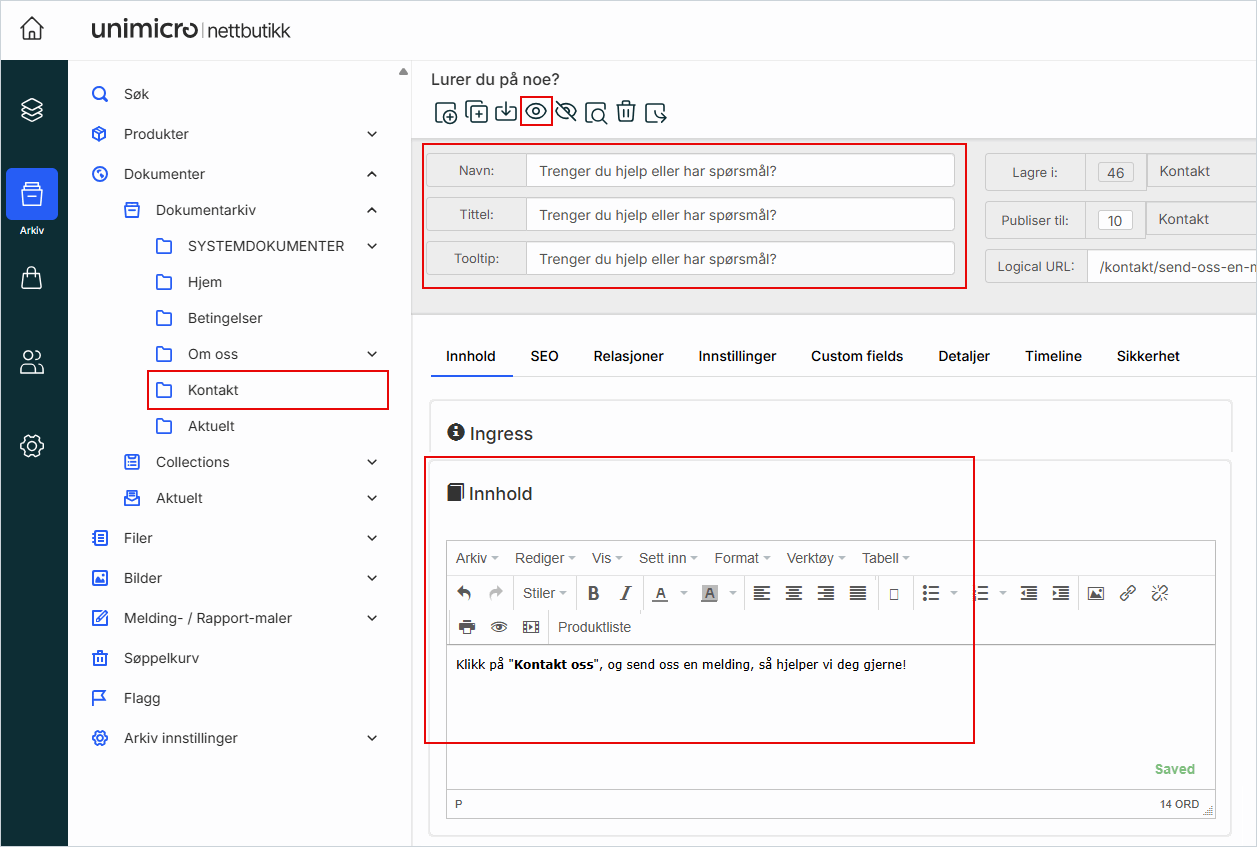
Task: Click the crossed-out eye to hide document
Action: click(x=566, y=112)
